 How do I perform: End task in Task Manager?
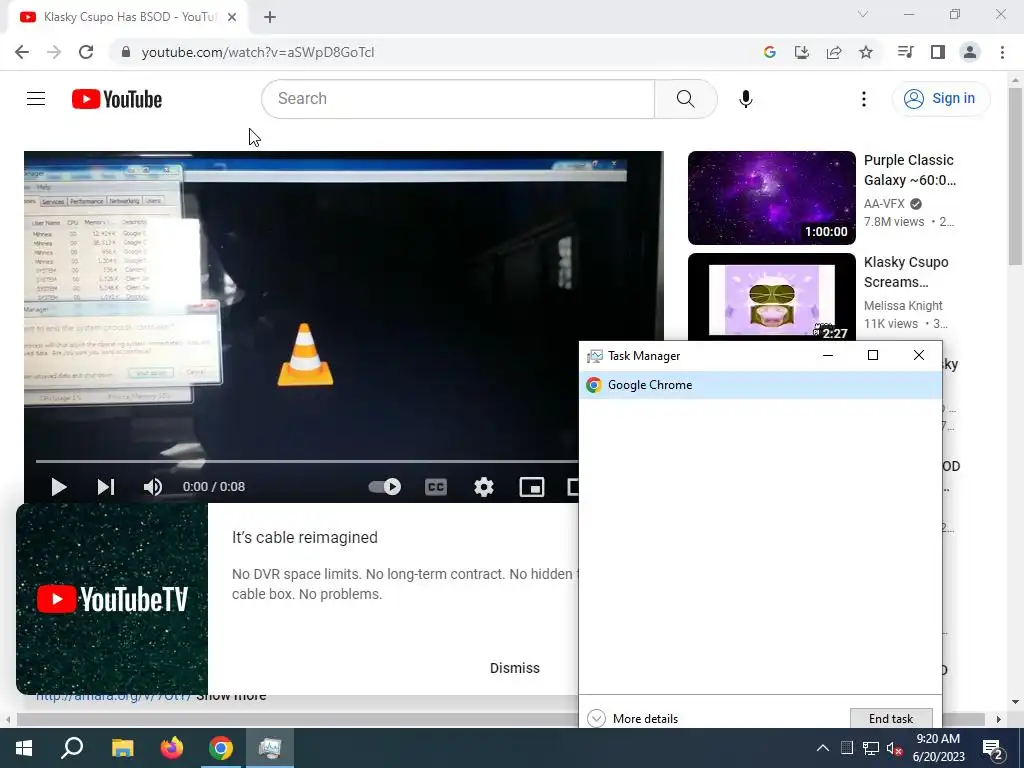tap(891, 718)
